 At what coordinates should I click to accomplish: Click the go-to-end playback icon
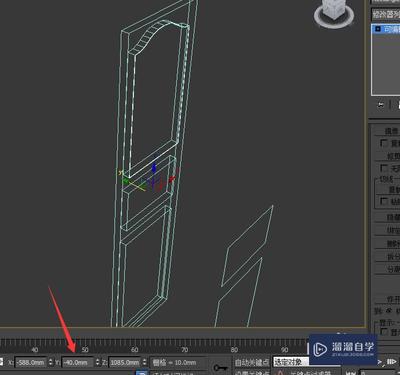pos(392,362)
